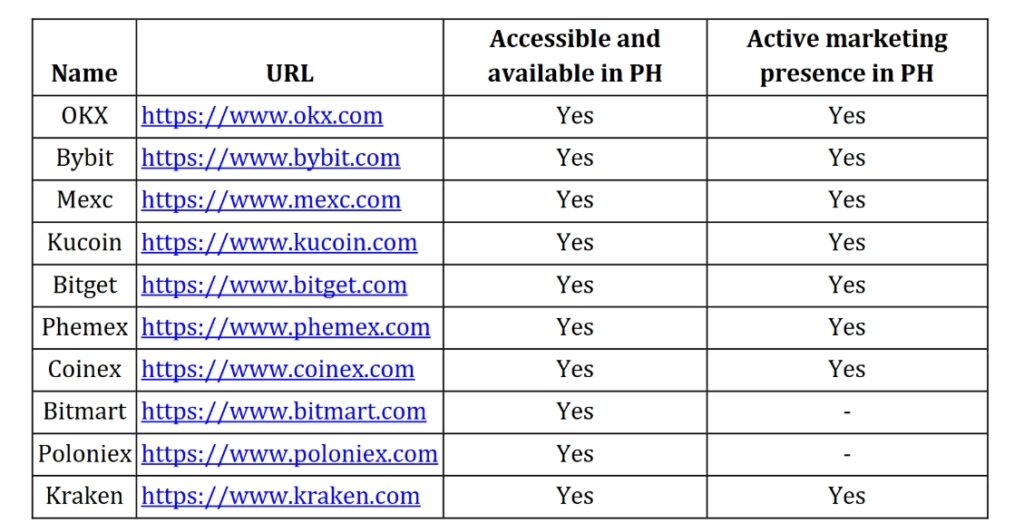Visit the Kucoin website link
Screen dimensions: 1024x532
click(x=279, y=243)
